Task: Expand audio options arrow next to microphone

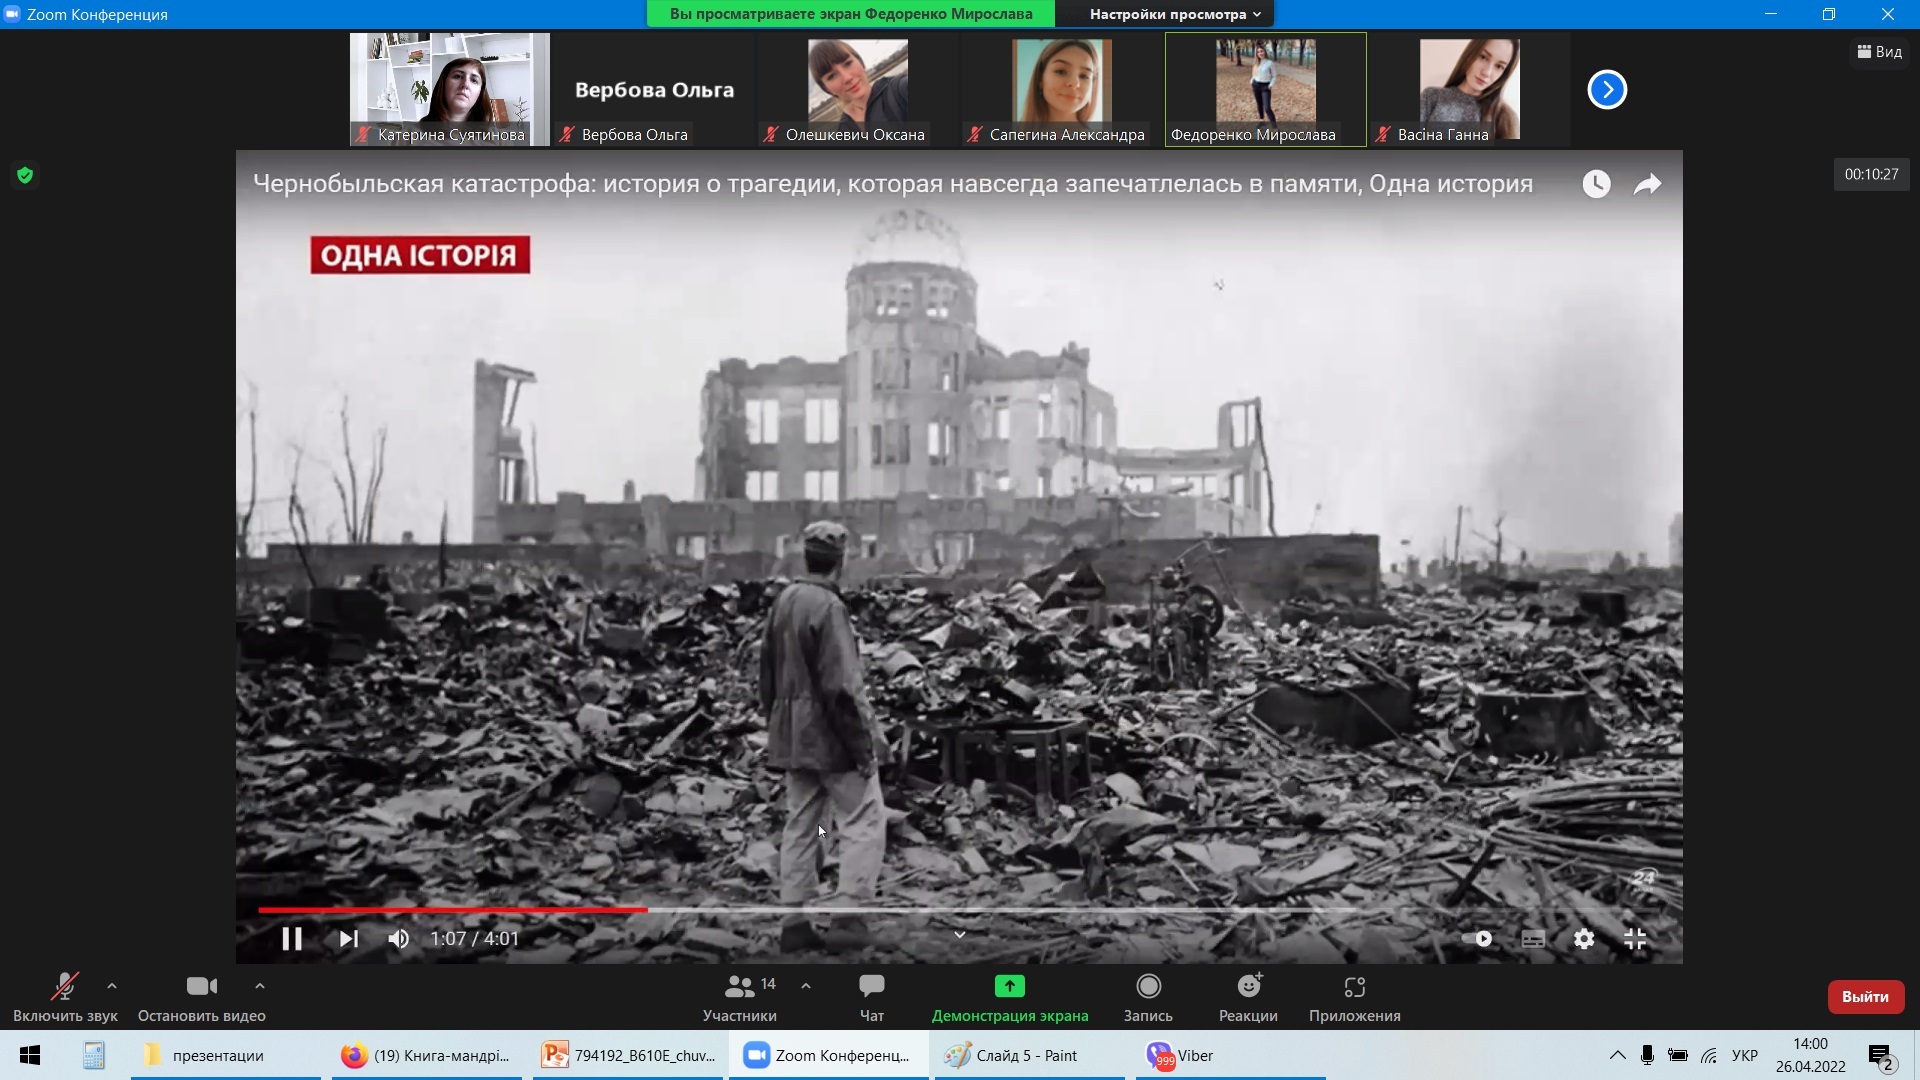Action: [x=112, y=986]
